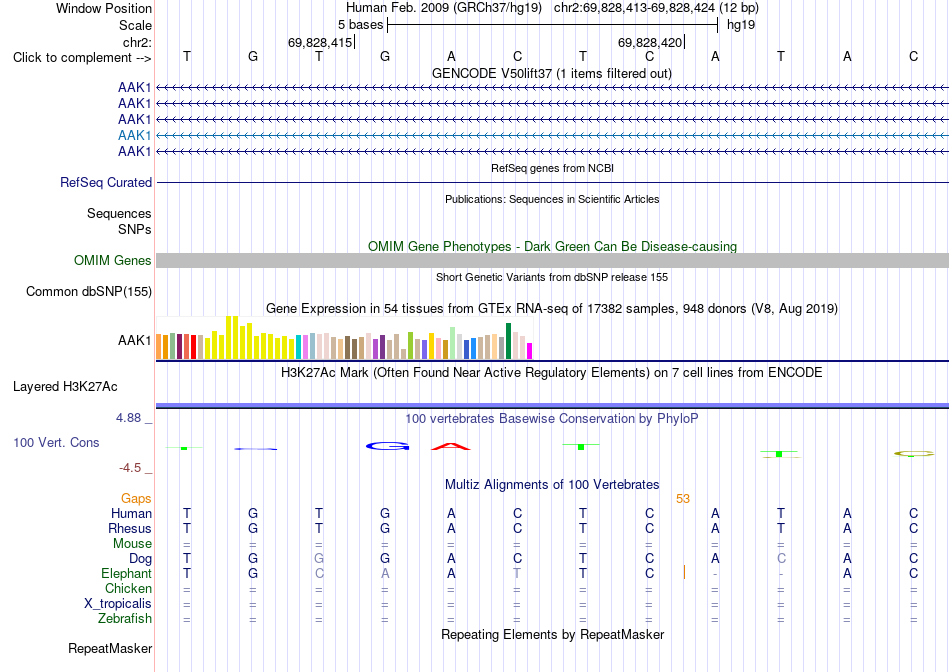Image resolution: width=950 pixels, height=672 pixels.
Task: Click the red A conservation logo
Action: click(450, 447)
